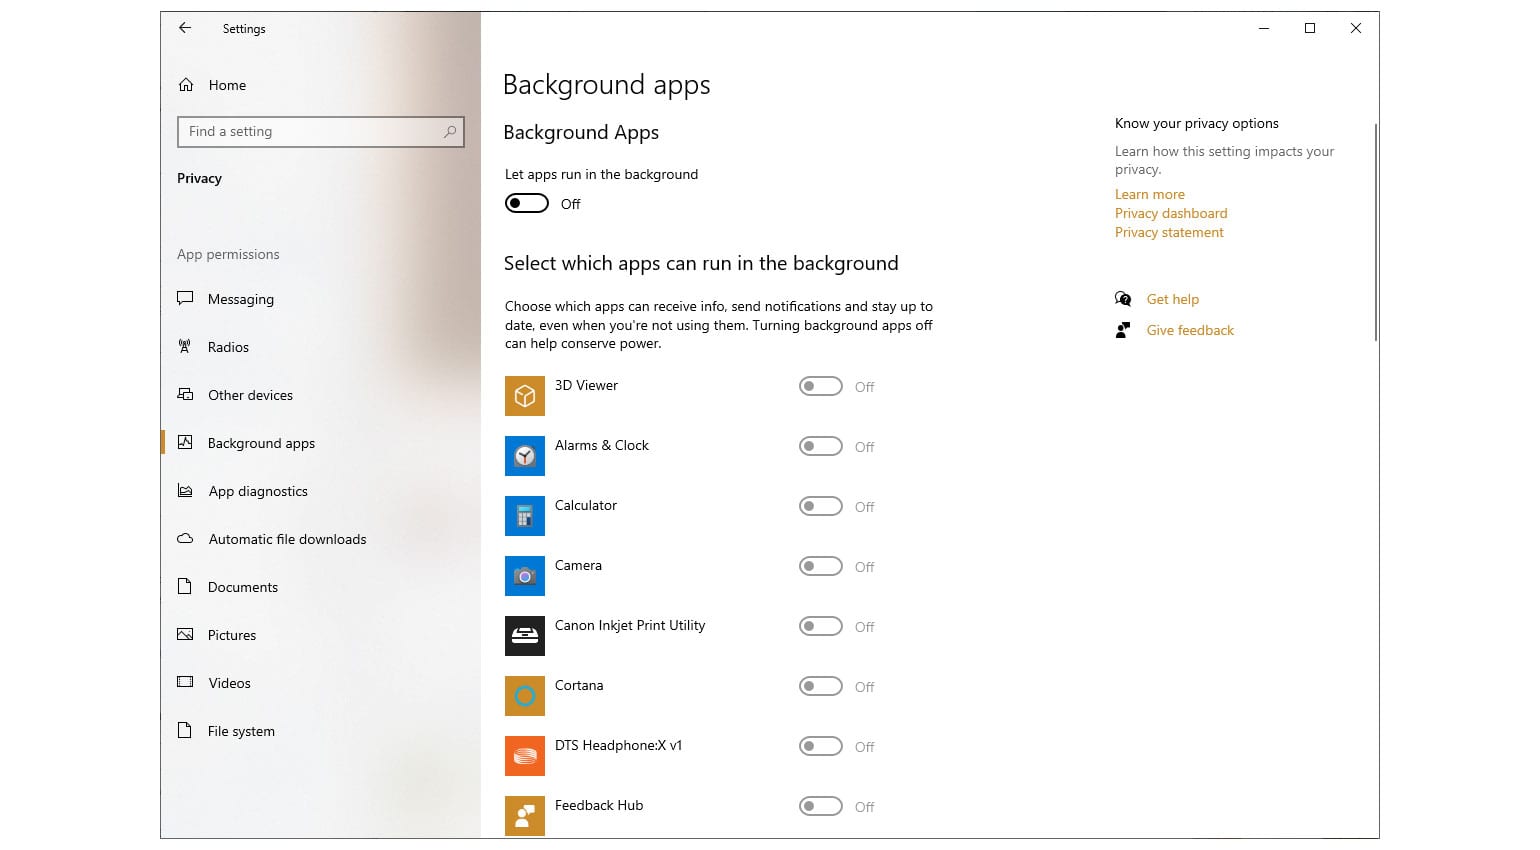Toggle the DTS Headphone:X v1 switch
The width and height of the screenshot is (1540, 850).
point(821,746)
